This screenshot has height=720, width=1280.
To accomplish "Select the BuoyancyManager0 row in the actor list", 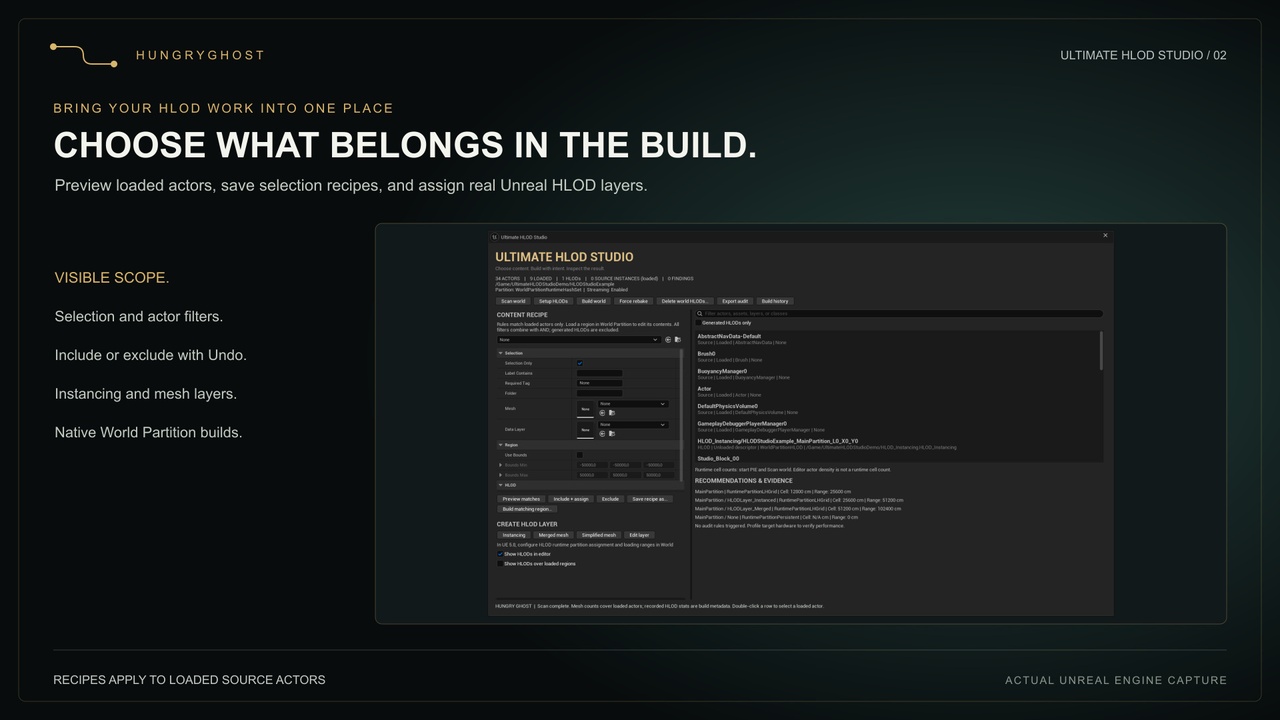I will coord(897,374).
